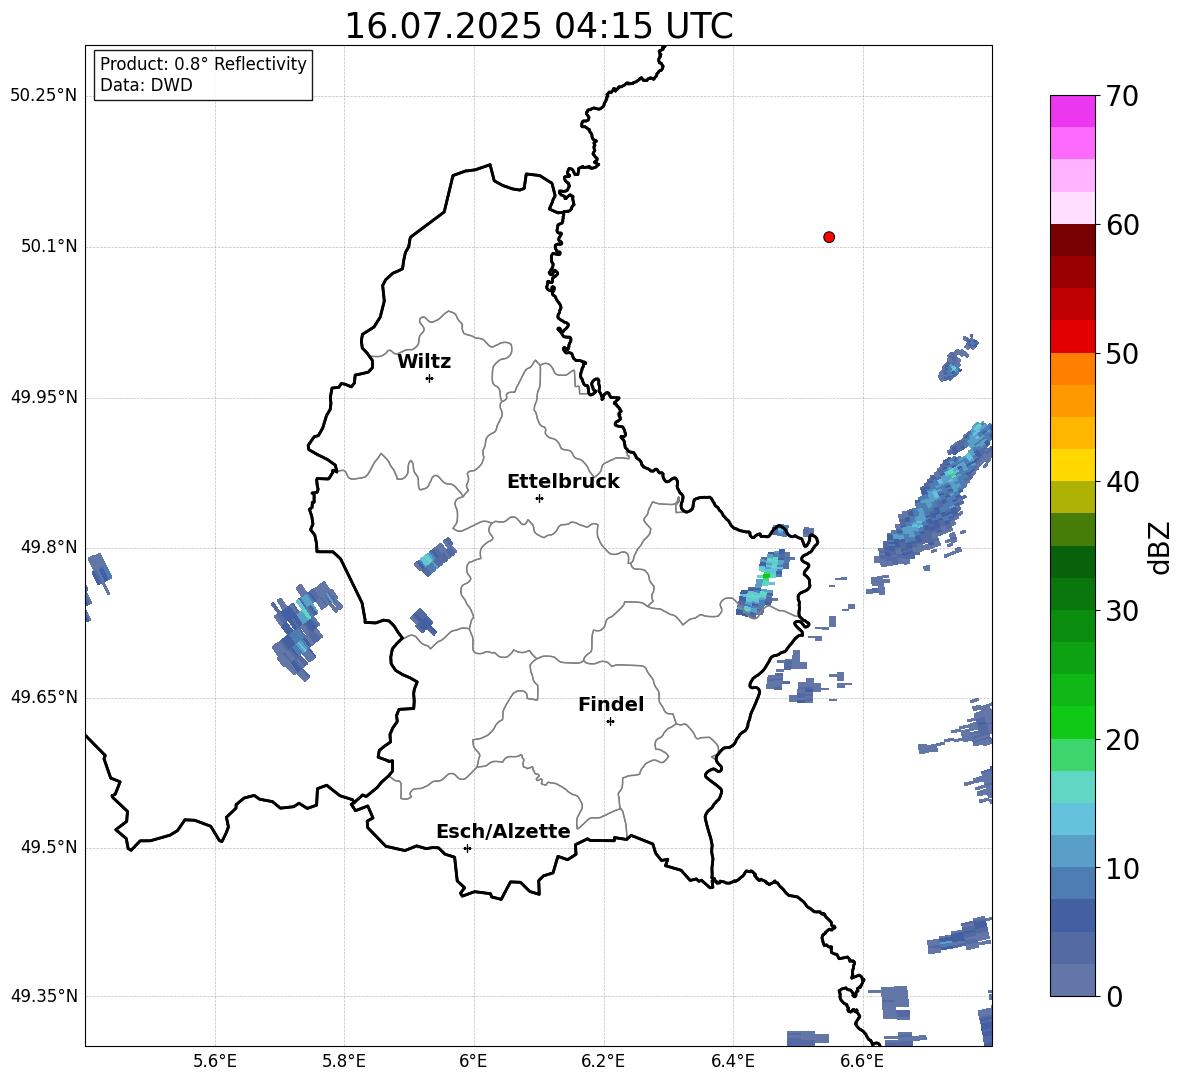Click the 40 value on the colorbar
This screenshot has width=1184, height=1081.
(1122, 482)
